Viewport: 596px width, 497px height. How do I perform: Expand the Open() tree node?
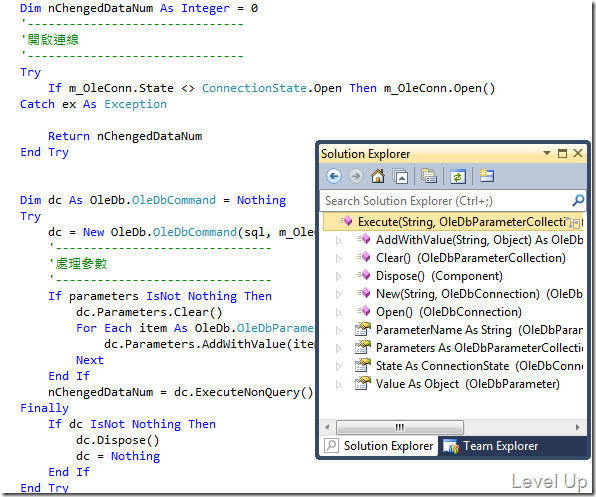[338, 312]
